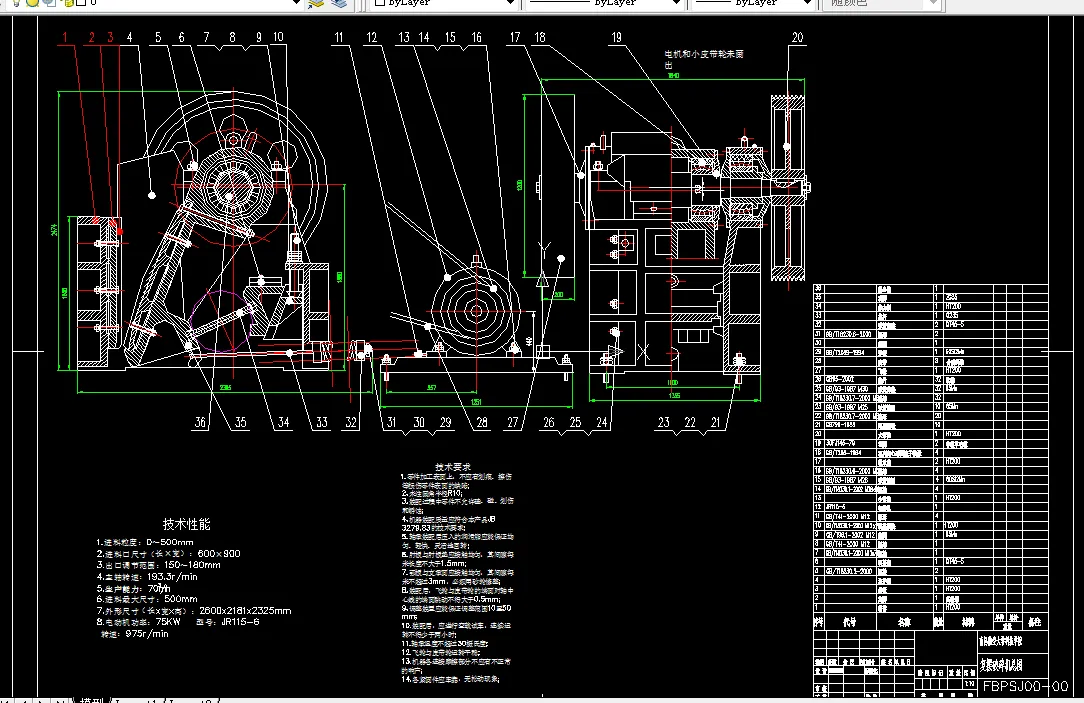
Task: Select part balloon number 16
Action: tap(476, 37)
